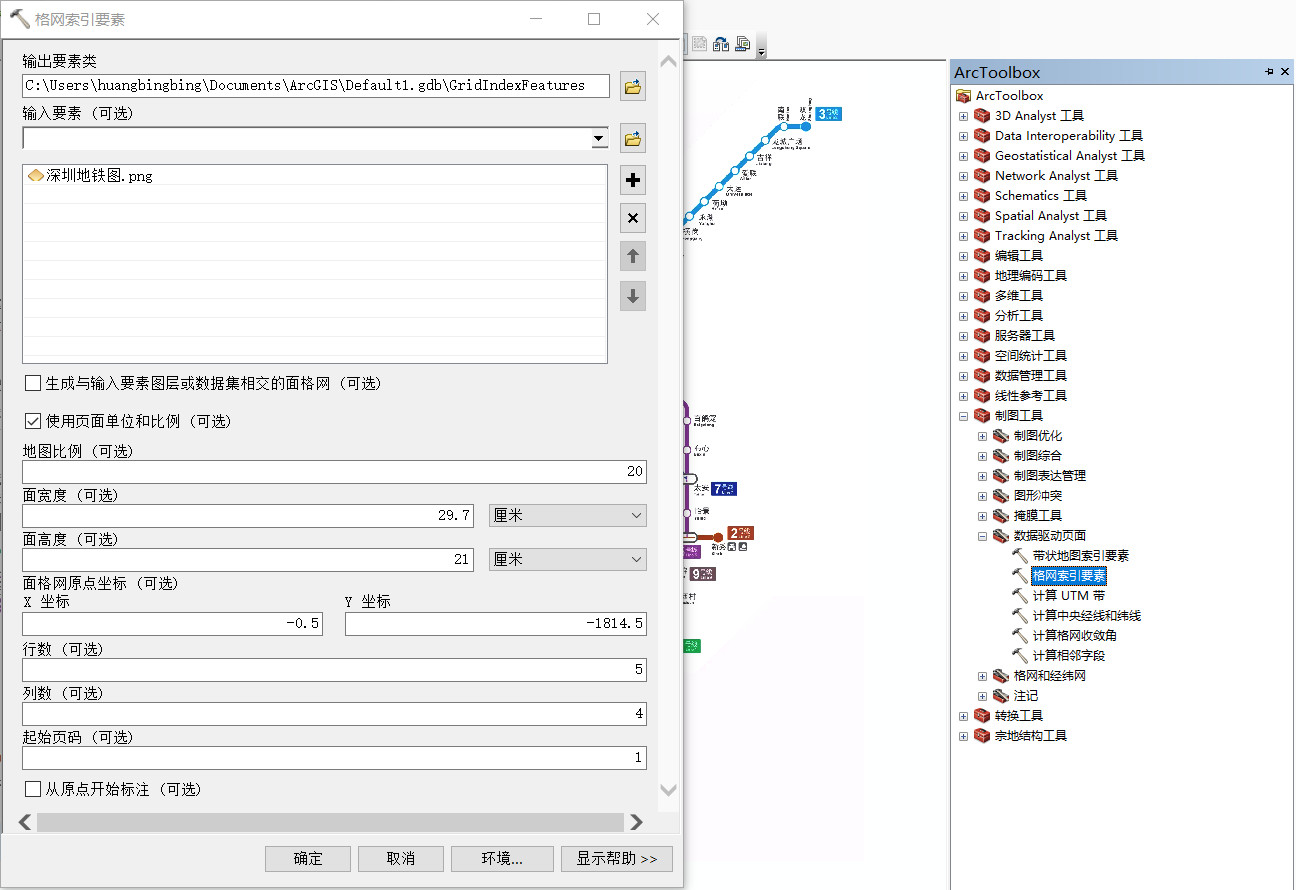Uncheck 使用页面单位和比例

coord(30,420)
